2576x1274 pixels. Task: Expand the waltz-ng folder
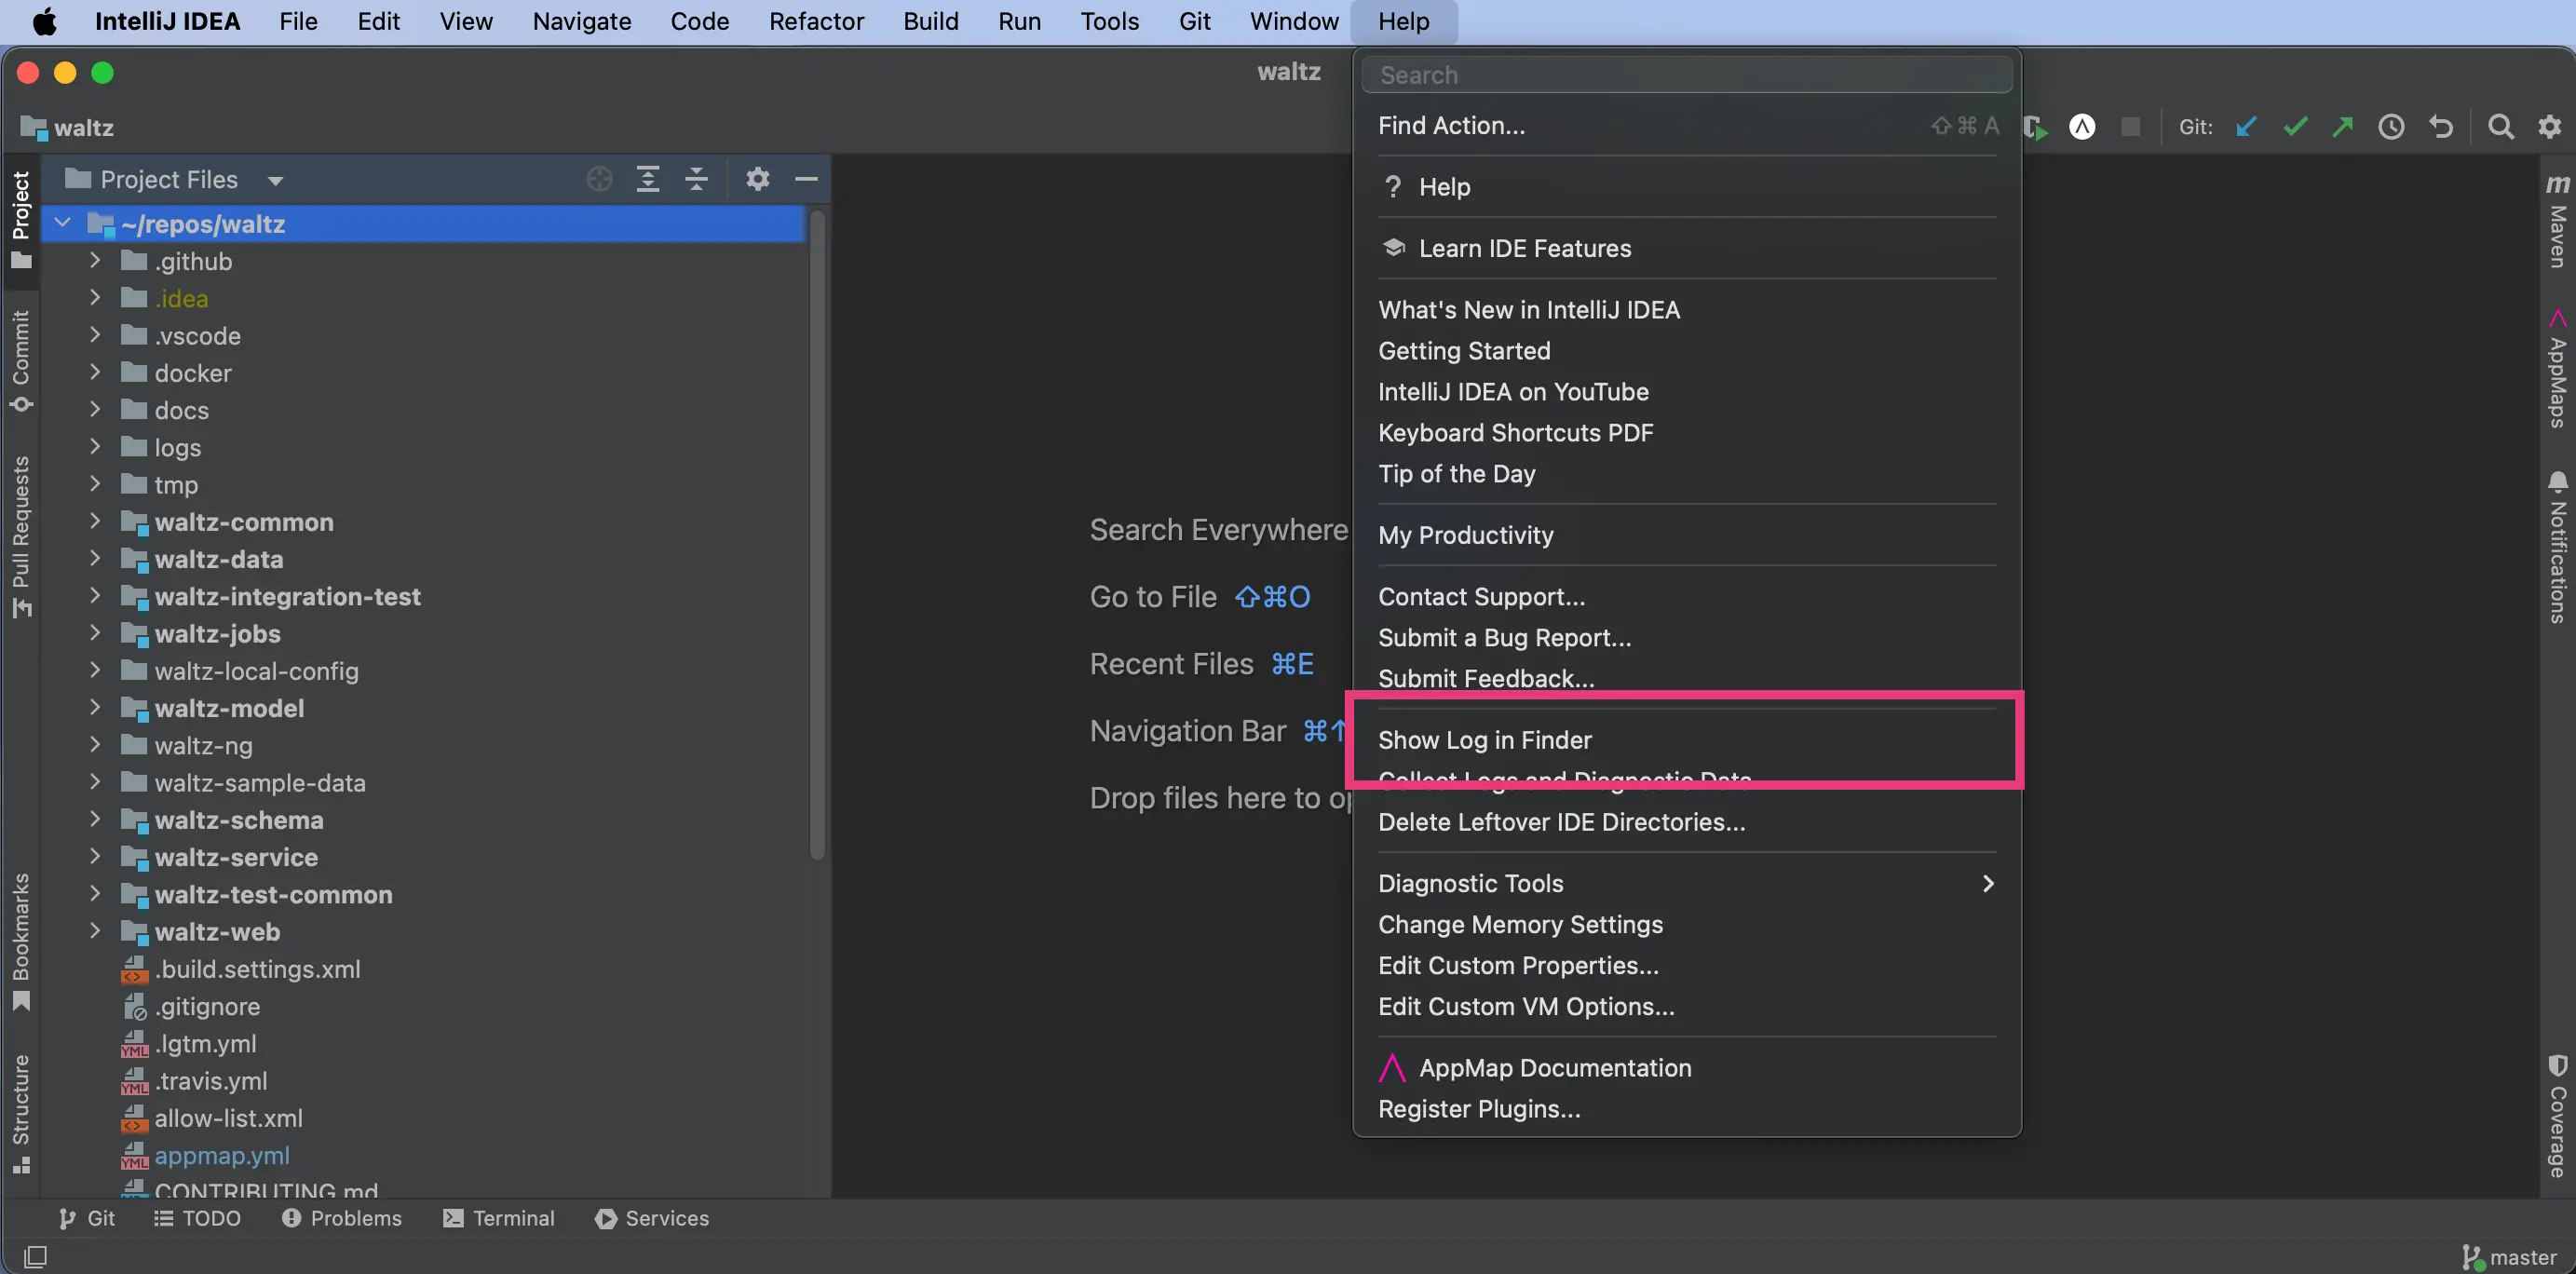(95, 744)
